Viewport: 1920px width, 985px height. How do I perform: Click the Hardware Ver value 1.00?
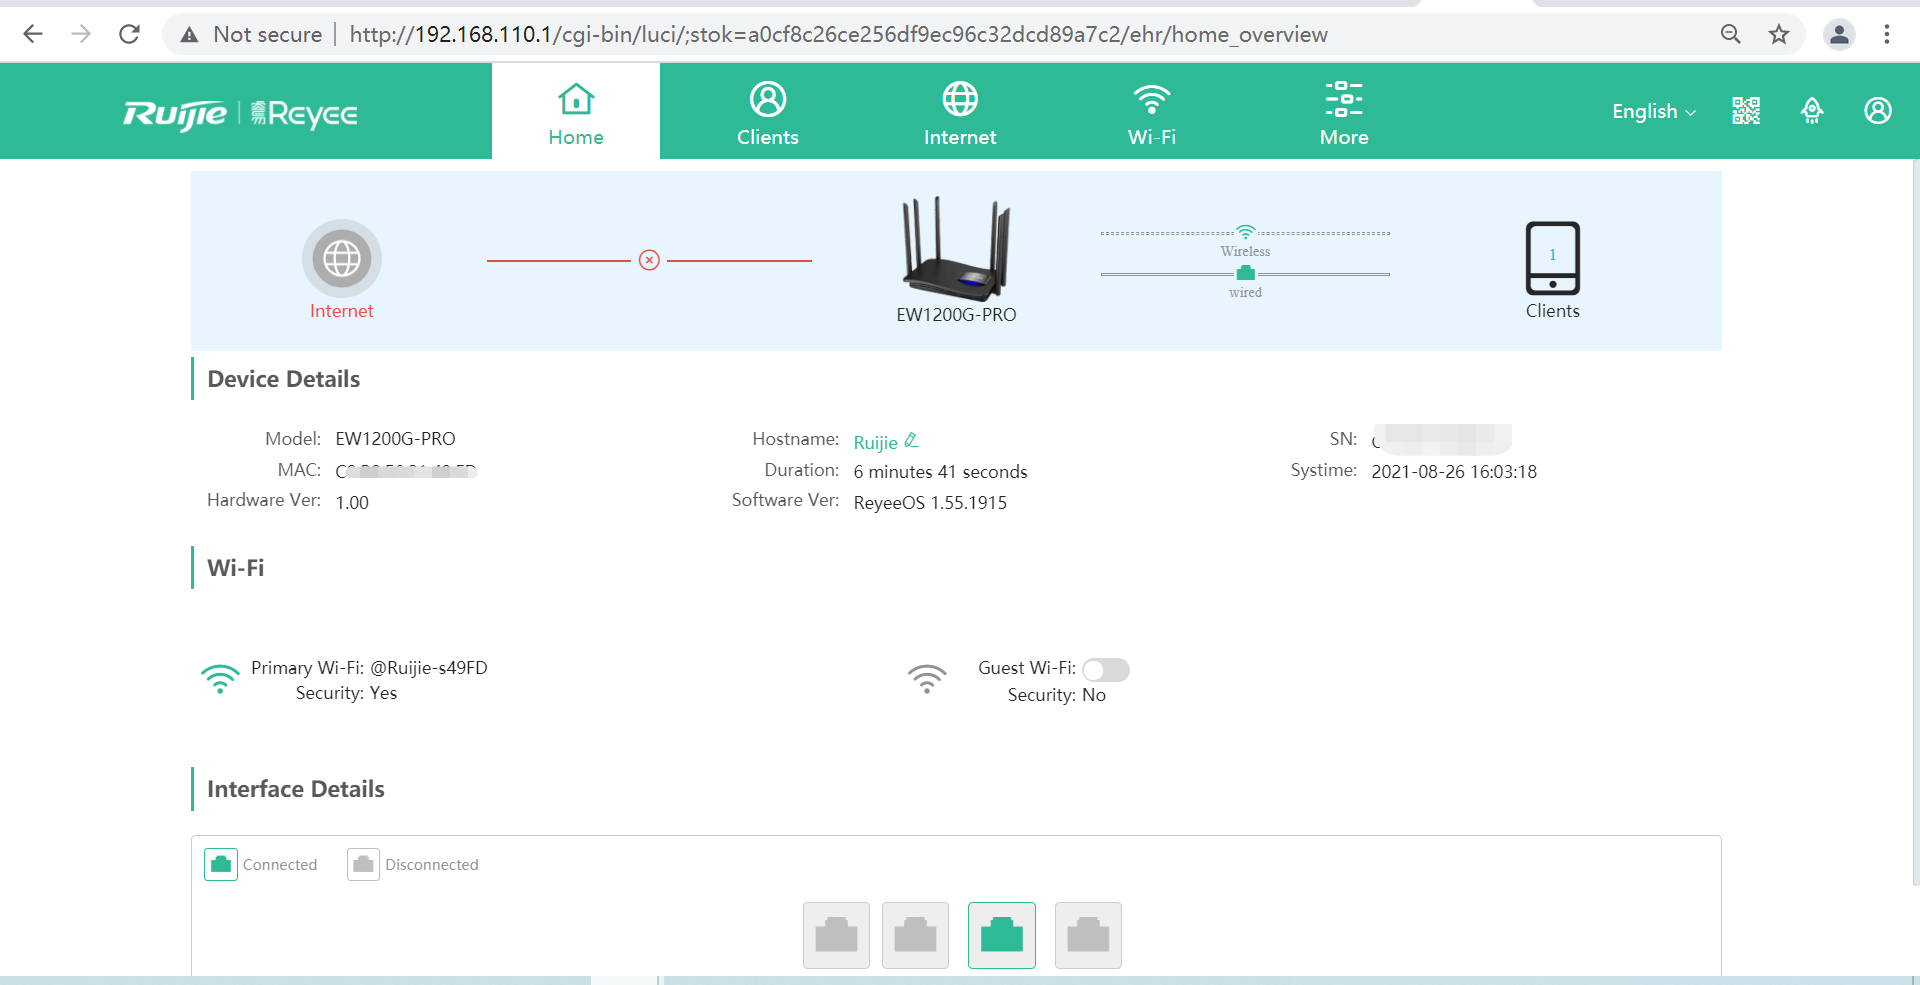(352, 503)
